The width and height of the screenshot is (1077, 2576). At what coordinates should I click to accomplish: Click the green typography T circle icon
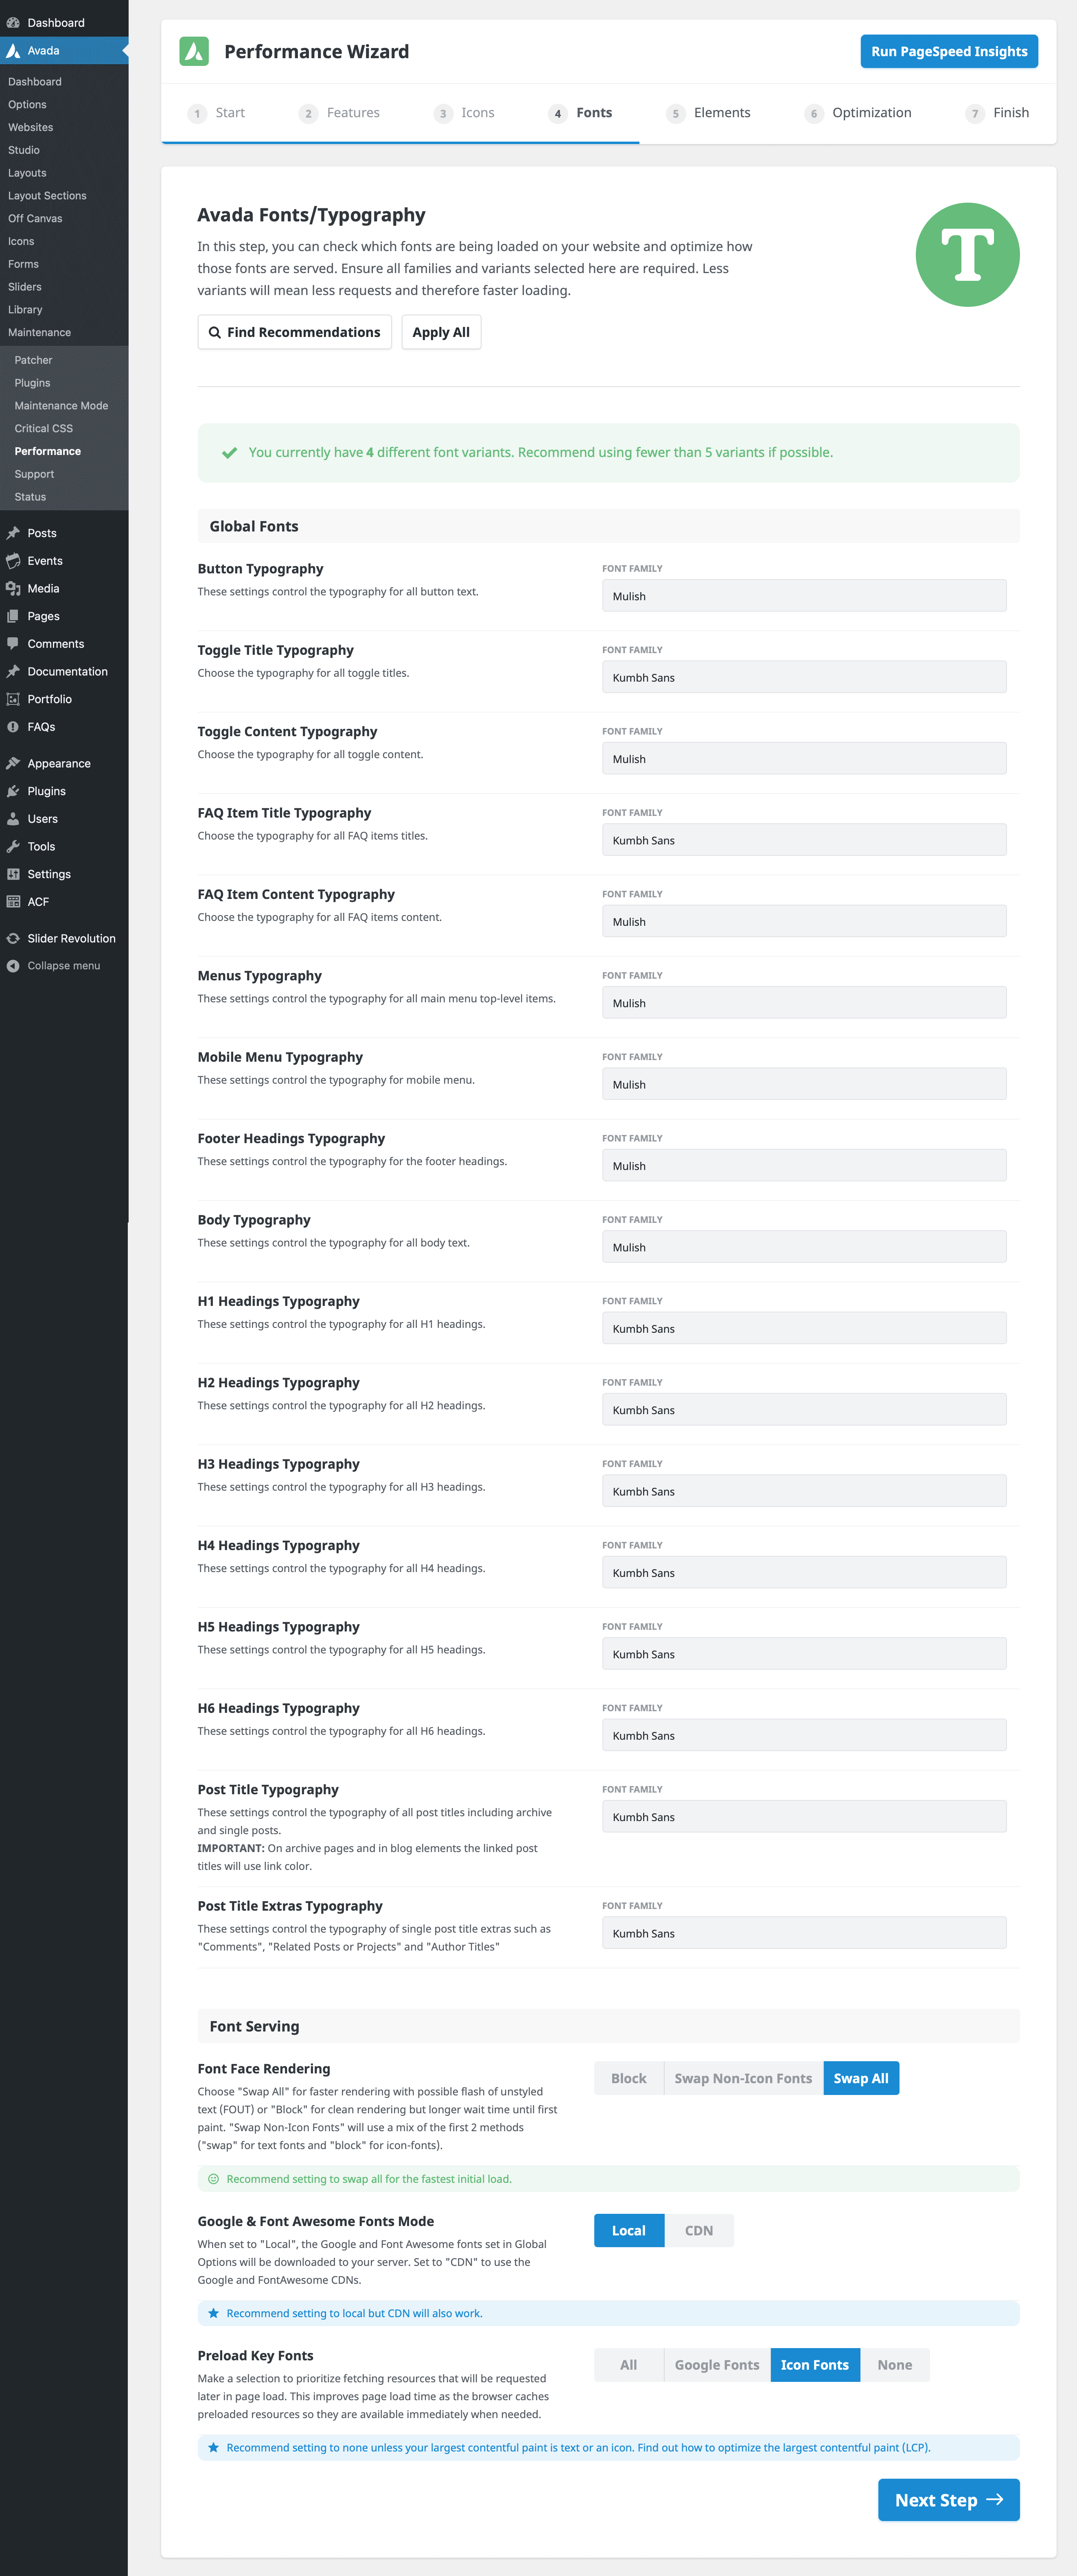(967, 255)
